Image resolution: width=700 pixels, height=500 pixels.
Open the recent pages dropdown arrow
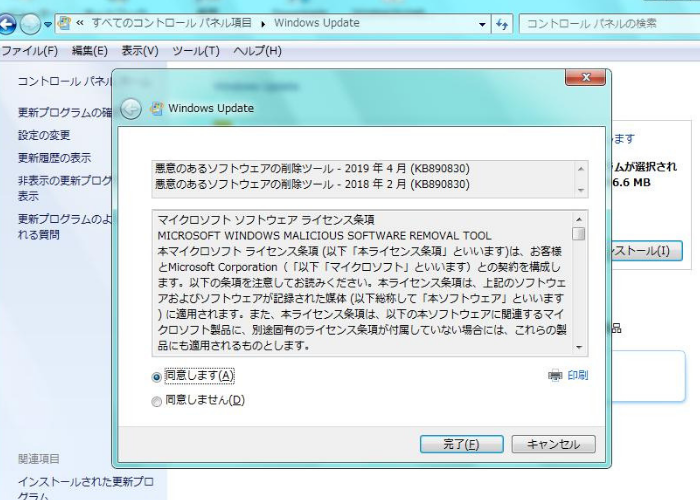point(48,25)
